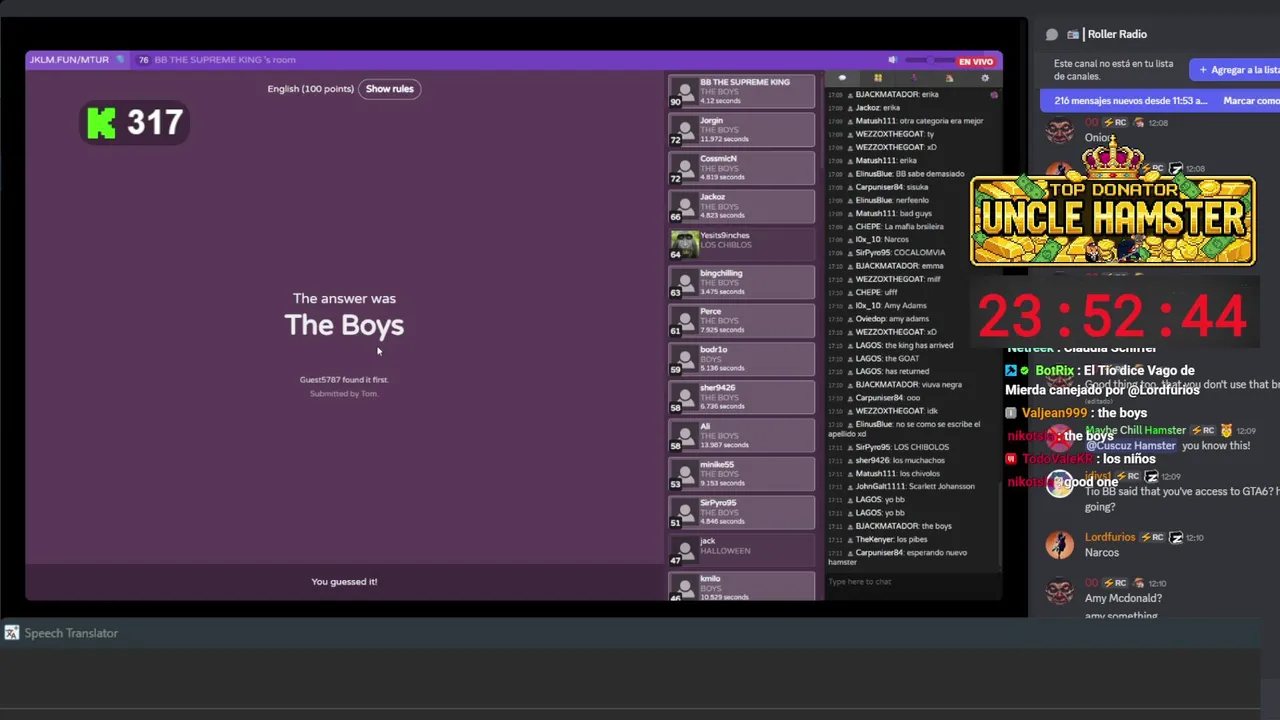The height and width of the screenshot is (720, 1280).
Task: Click masked avatar next to Onion message
Action: click(x=1060, y=130)
